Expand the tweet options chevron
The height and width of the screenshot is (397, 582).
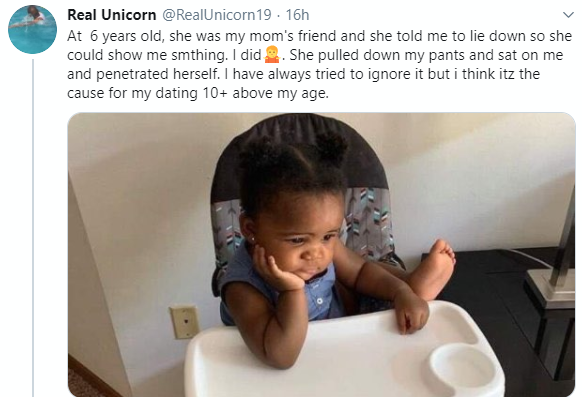point(568,15)
